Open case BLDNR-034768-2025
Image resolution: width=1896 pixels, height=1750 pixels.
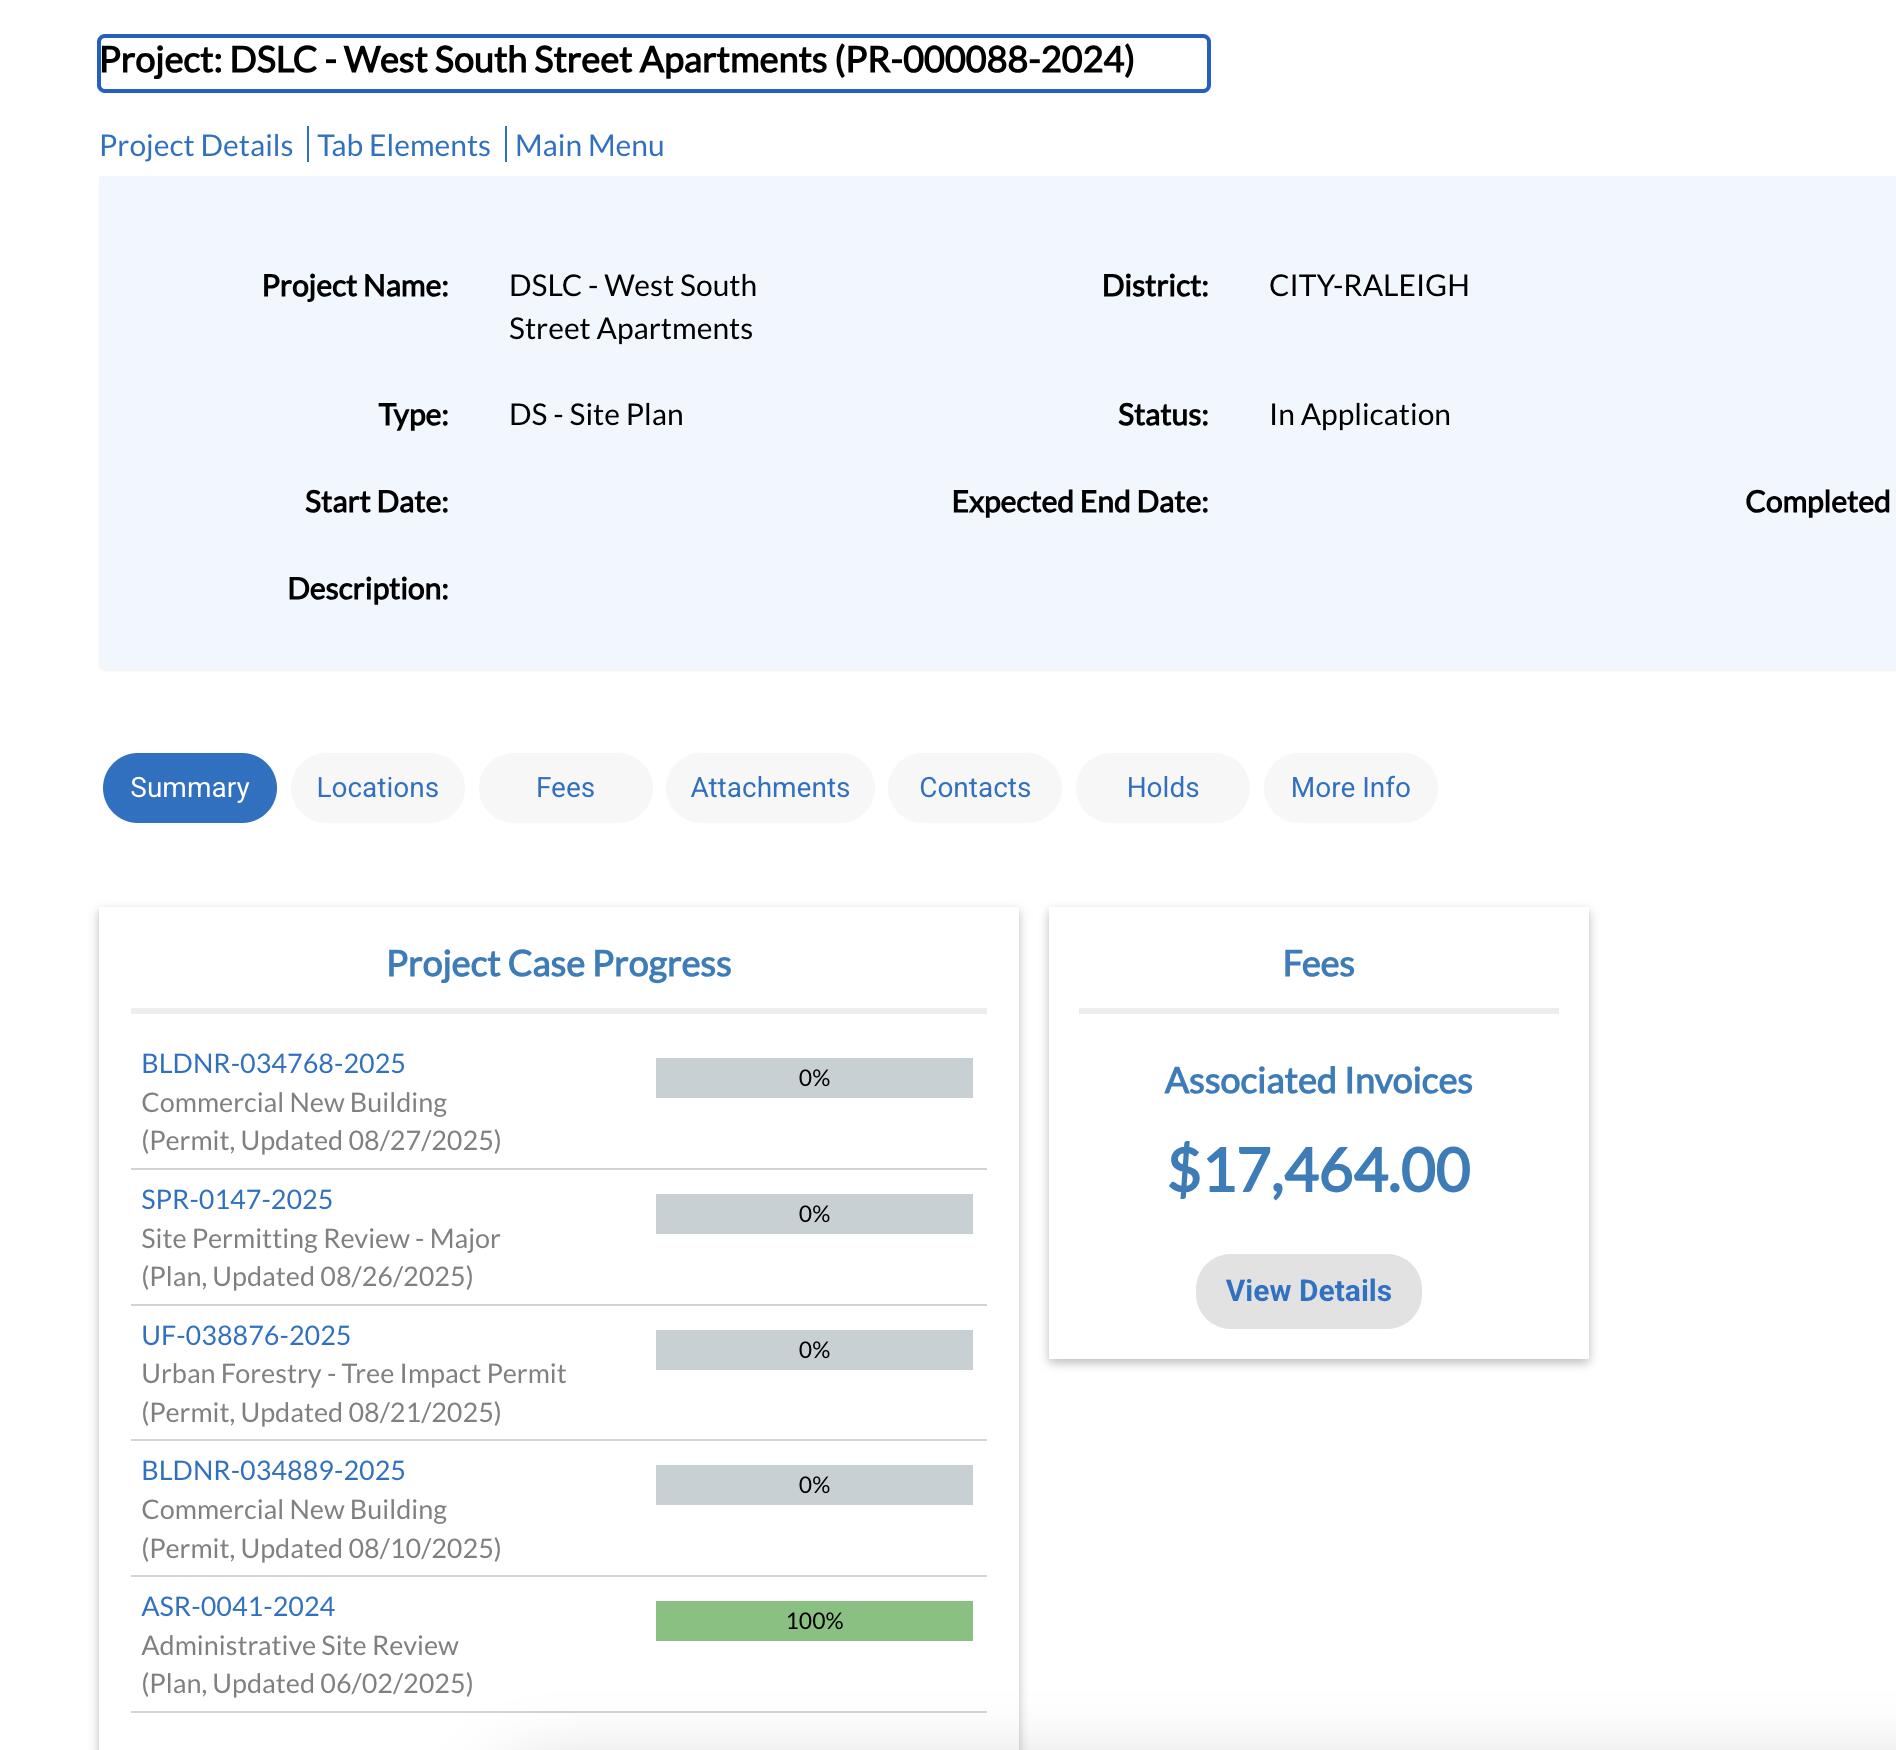(x=273, y=1063)
